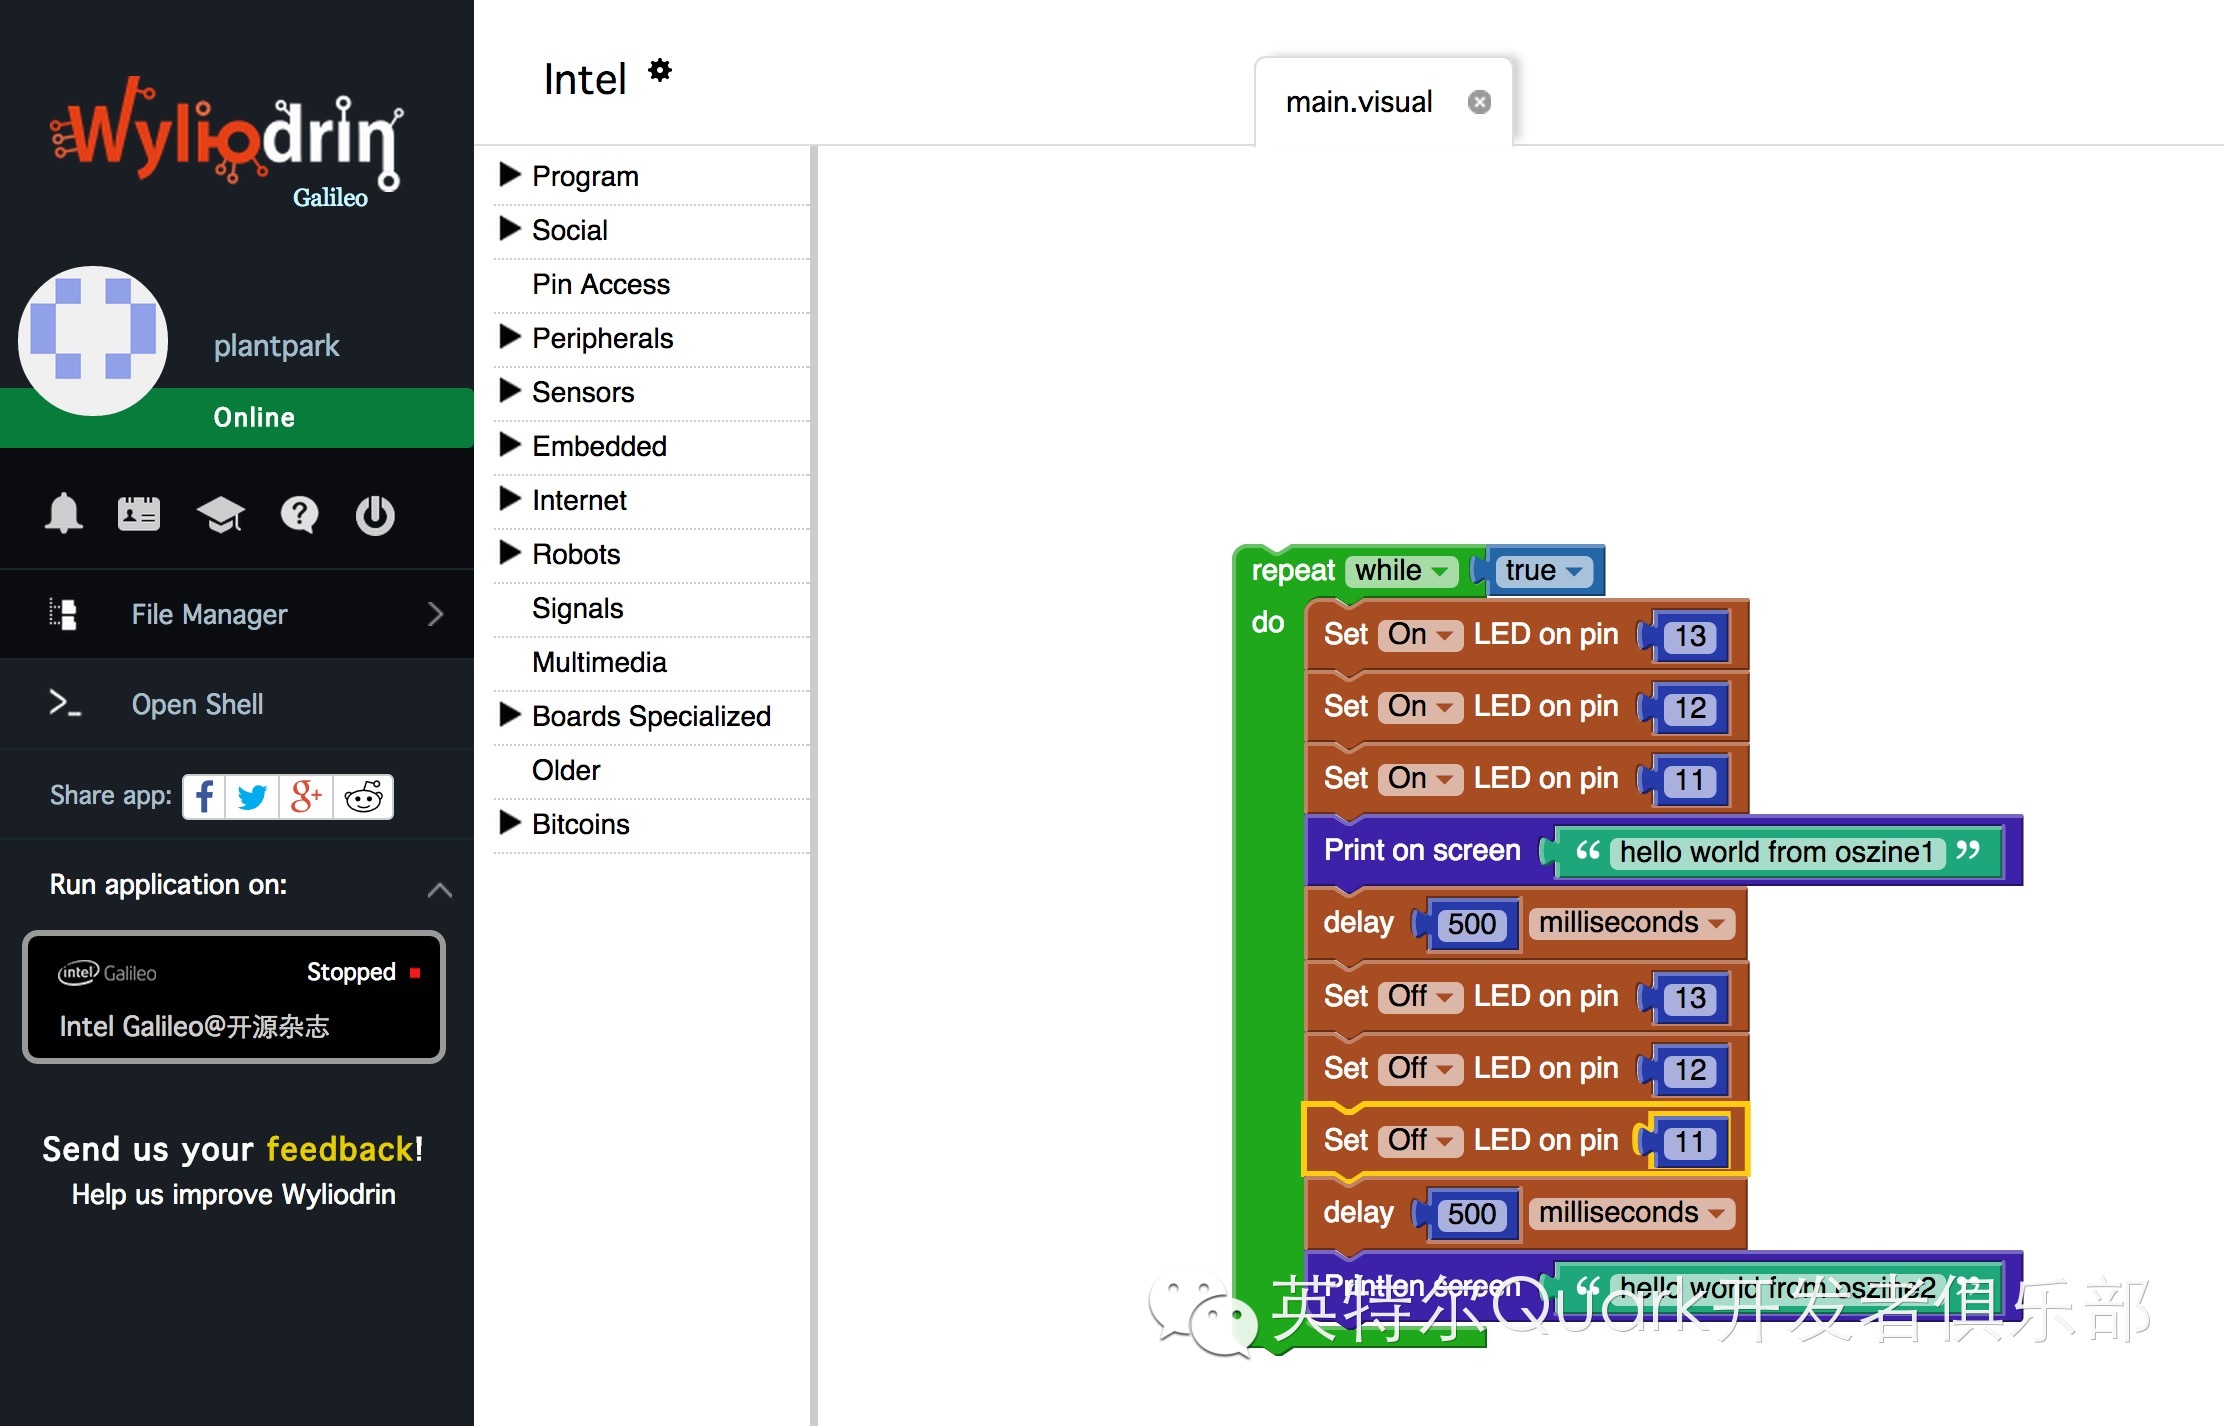Expand the Sensors category
The width and height of the screenshot is (2224, 1426).
[x=583, y=392]
